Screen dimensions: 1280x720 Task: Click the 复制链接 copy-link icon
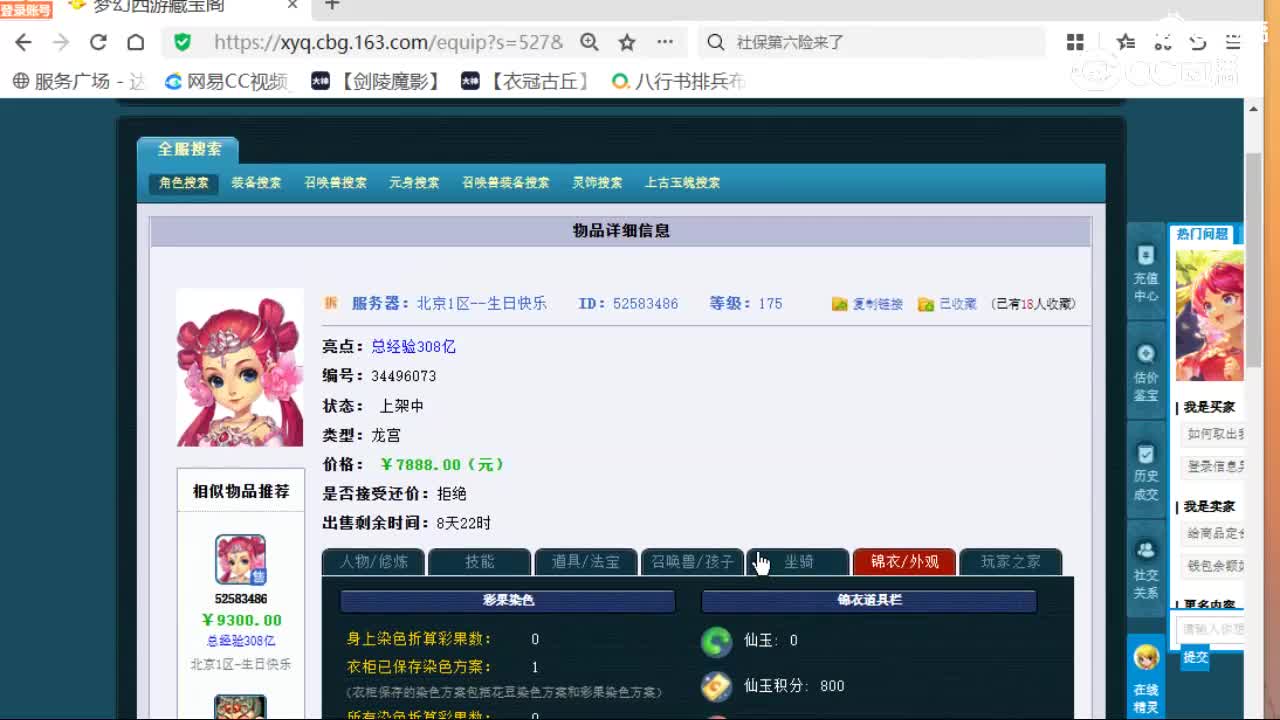point(840,303)
